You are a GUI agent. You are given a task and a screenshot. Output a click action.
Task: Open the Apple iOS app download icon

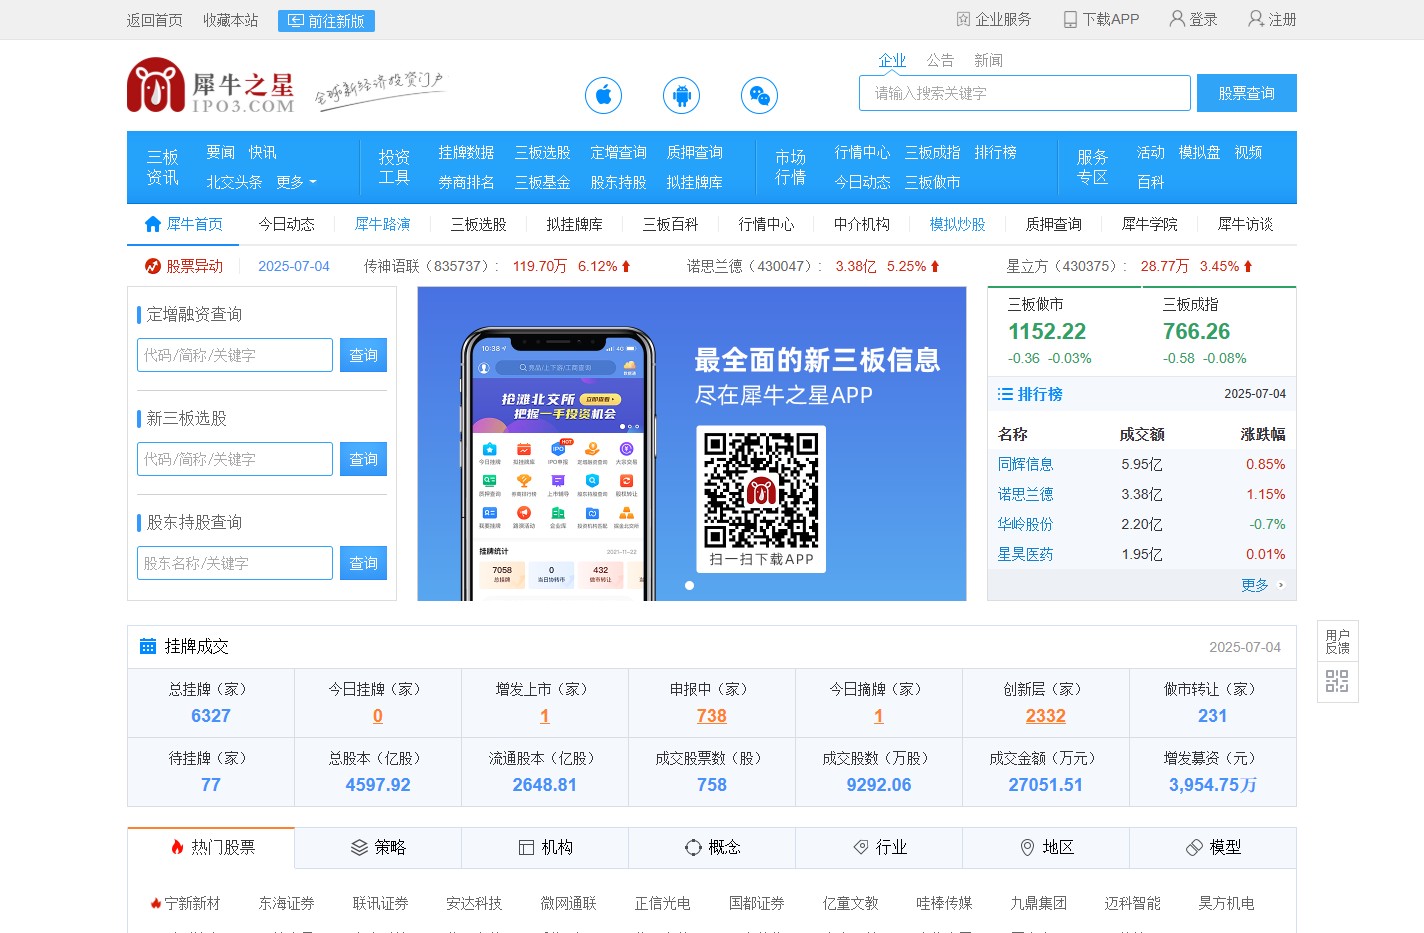tap(603, 95)
